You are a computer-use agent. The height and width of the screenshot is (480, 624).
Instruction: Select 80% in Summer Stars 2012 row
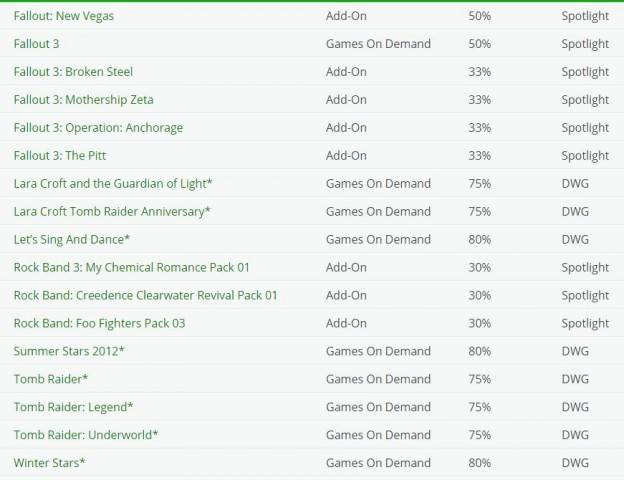[480, 351]
